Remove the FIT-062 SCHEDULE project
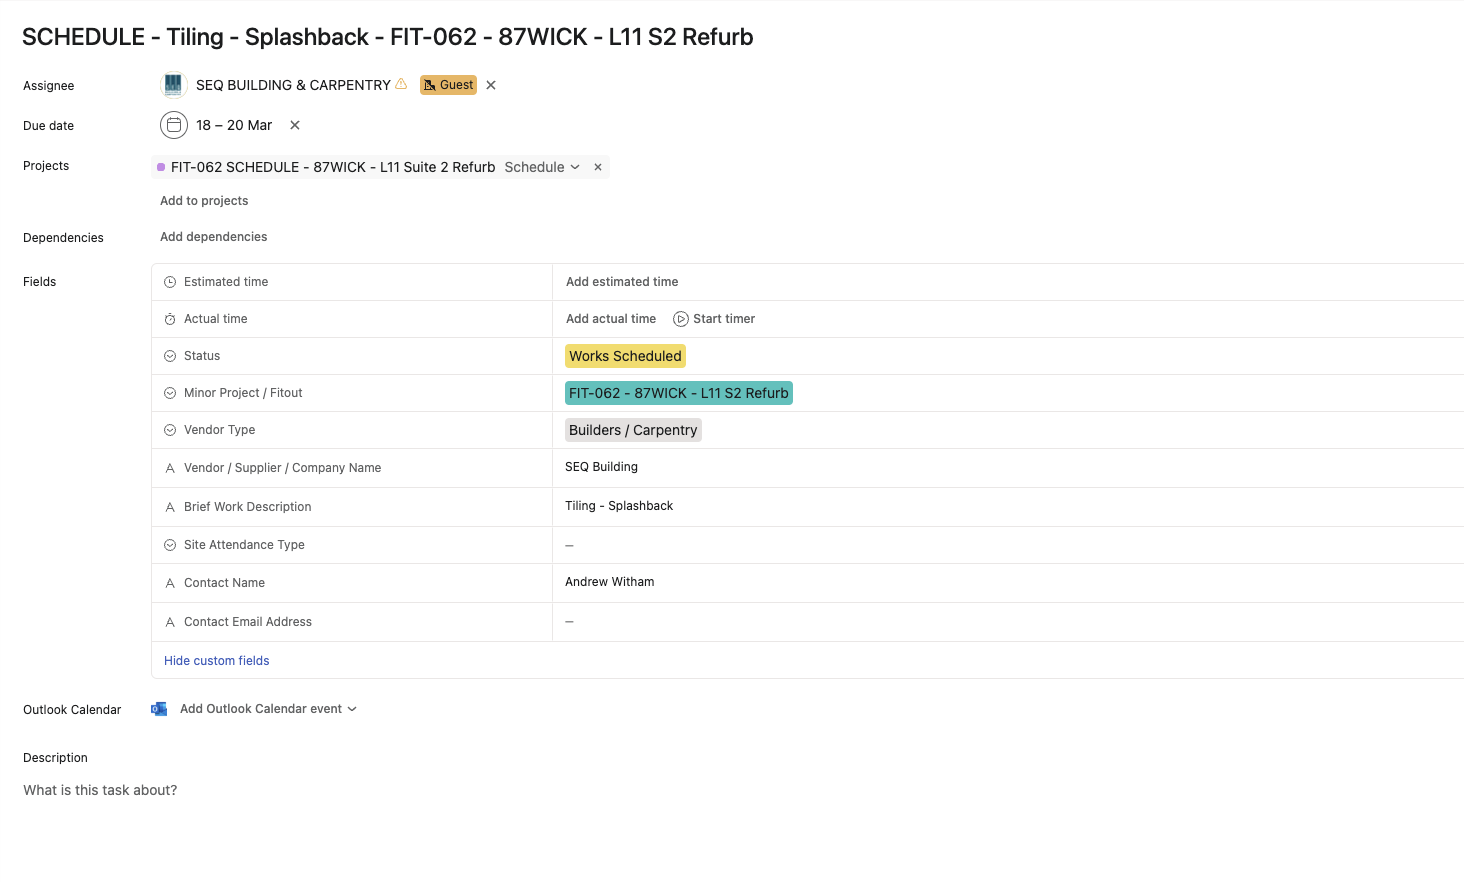Viewport: 1464px width, 882px height. tap(598, 167)
